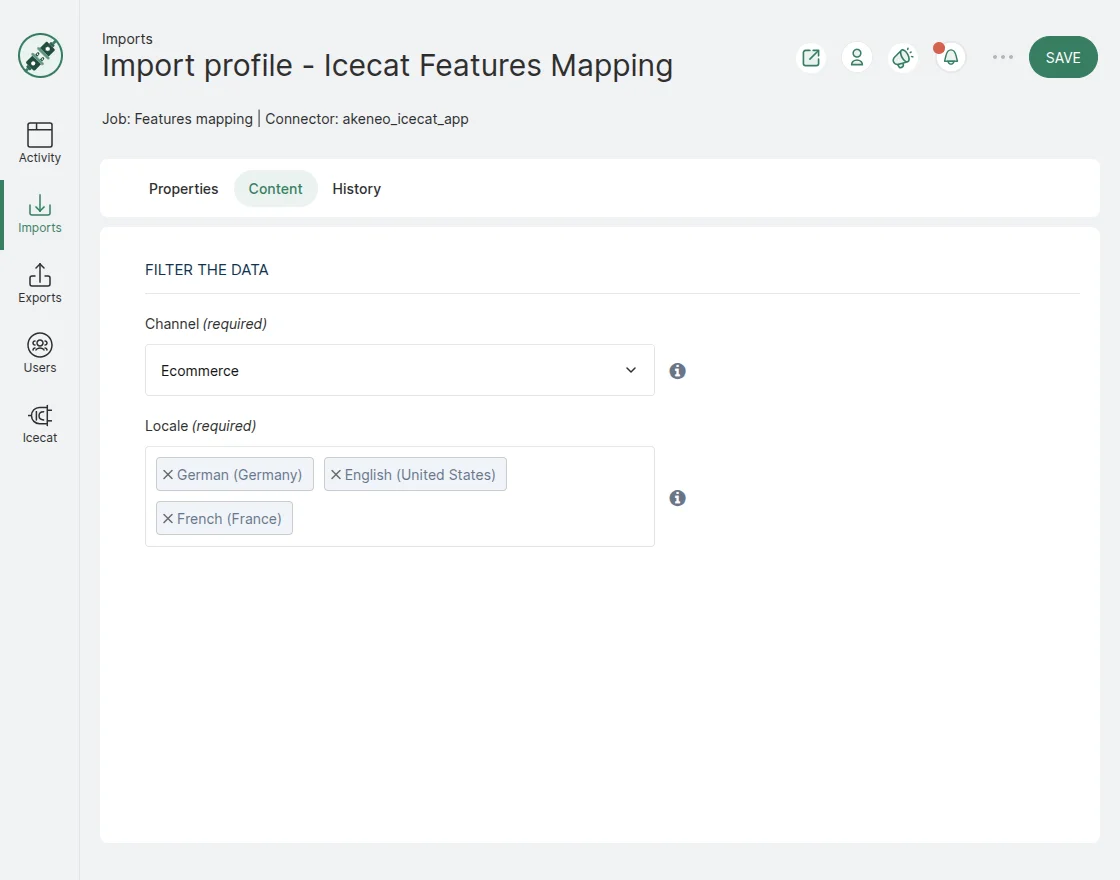Image resolution: width=1120 pixels, height=880 pixels.
Task: Click the app logo at the top left
Action: pos(39,56)
